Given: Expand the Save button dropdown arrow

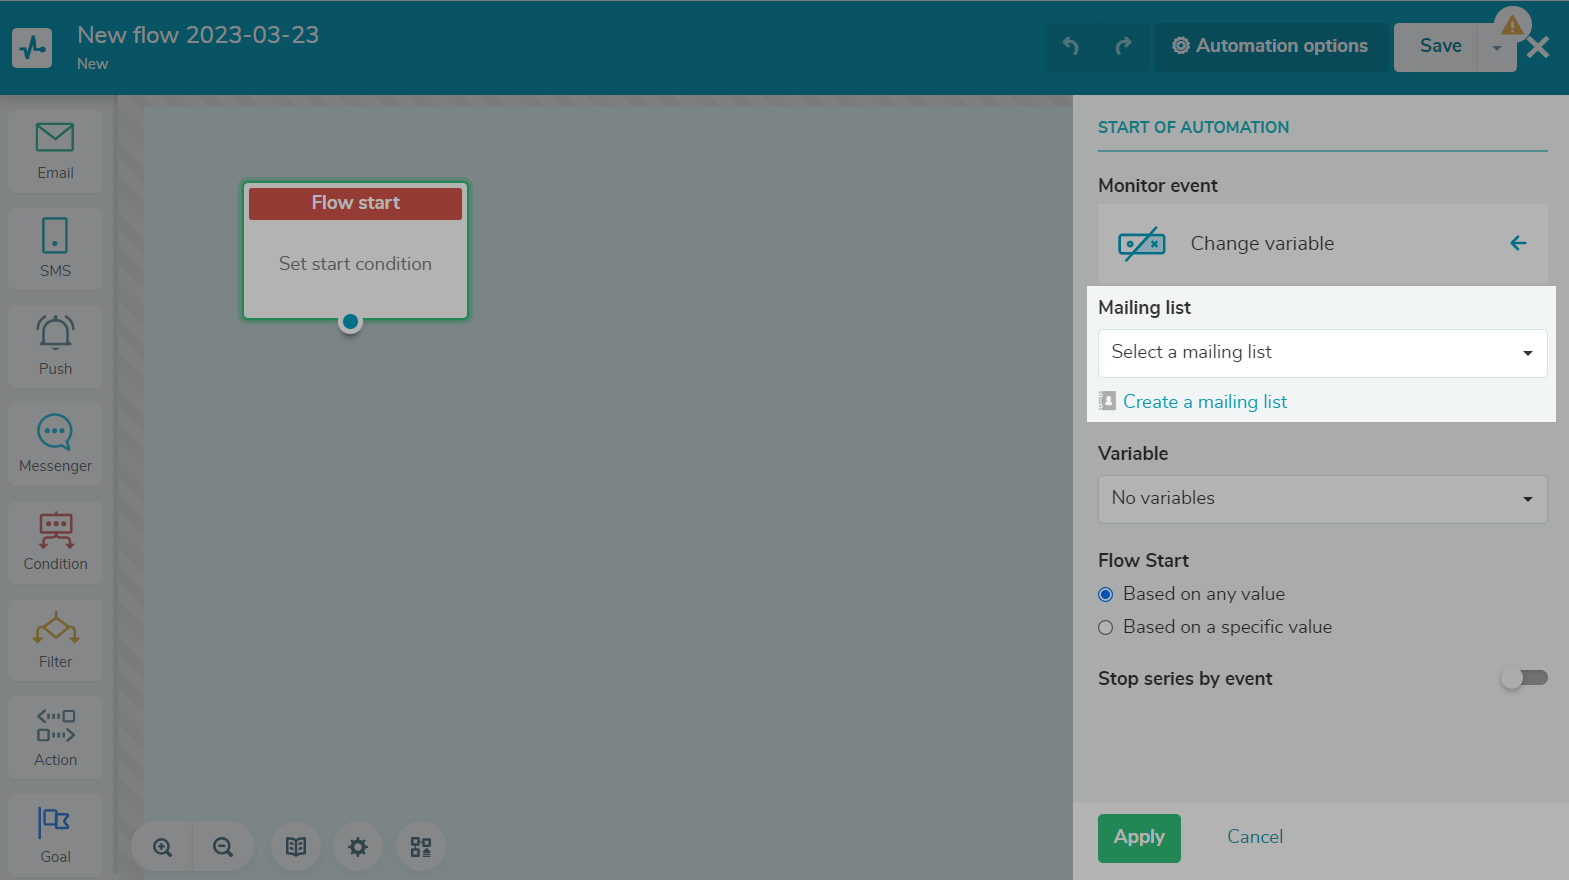Looking at the screenshot, I should 1496,47.
